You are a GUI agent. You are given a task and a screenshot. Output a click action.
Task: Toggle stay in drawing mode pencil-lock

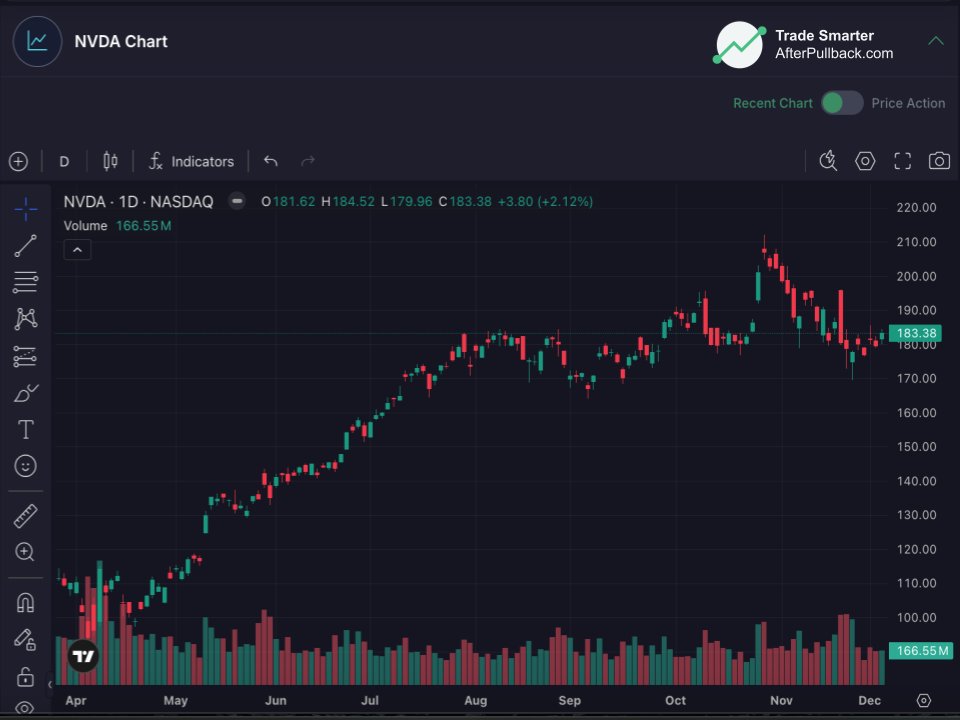point(26,640)
